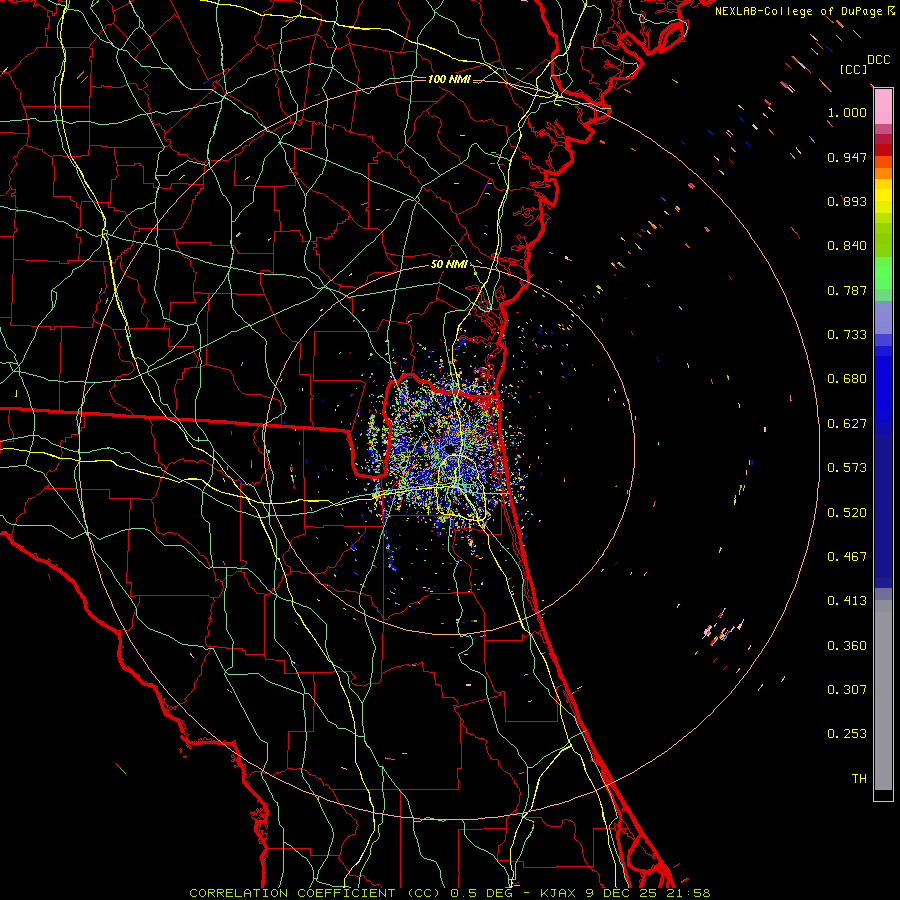The height and width of the screenshot is (900, 900).
Task: Pick the bright blue segment of the color bar
Action: [883, 389]
